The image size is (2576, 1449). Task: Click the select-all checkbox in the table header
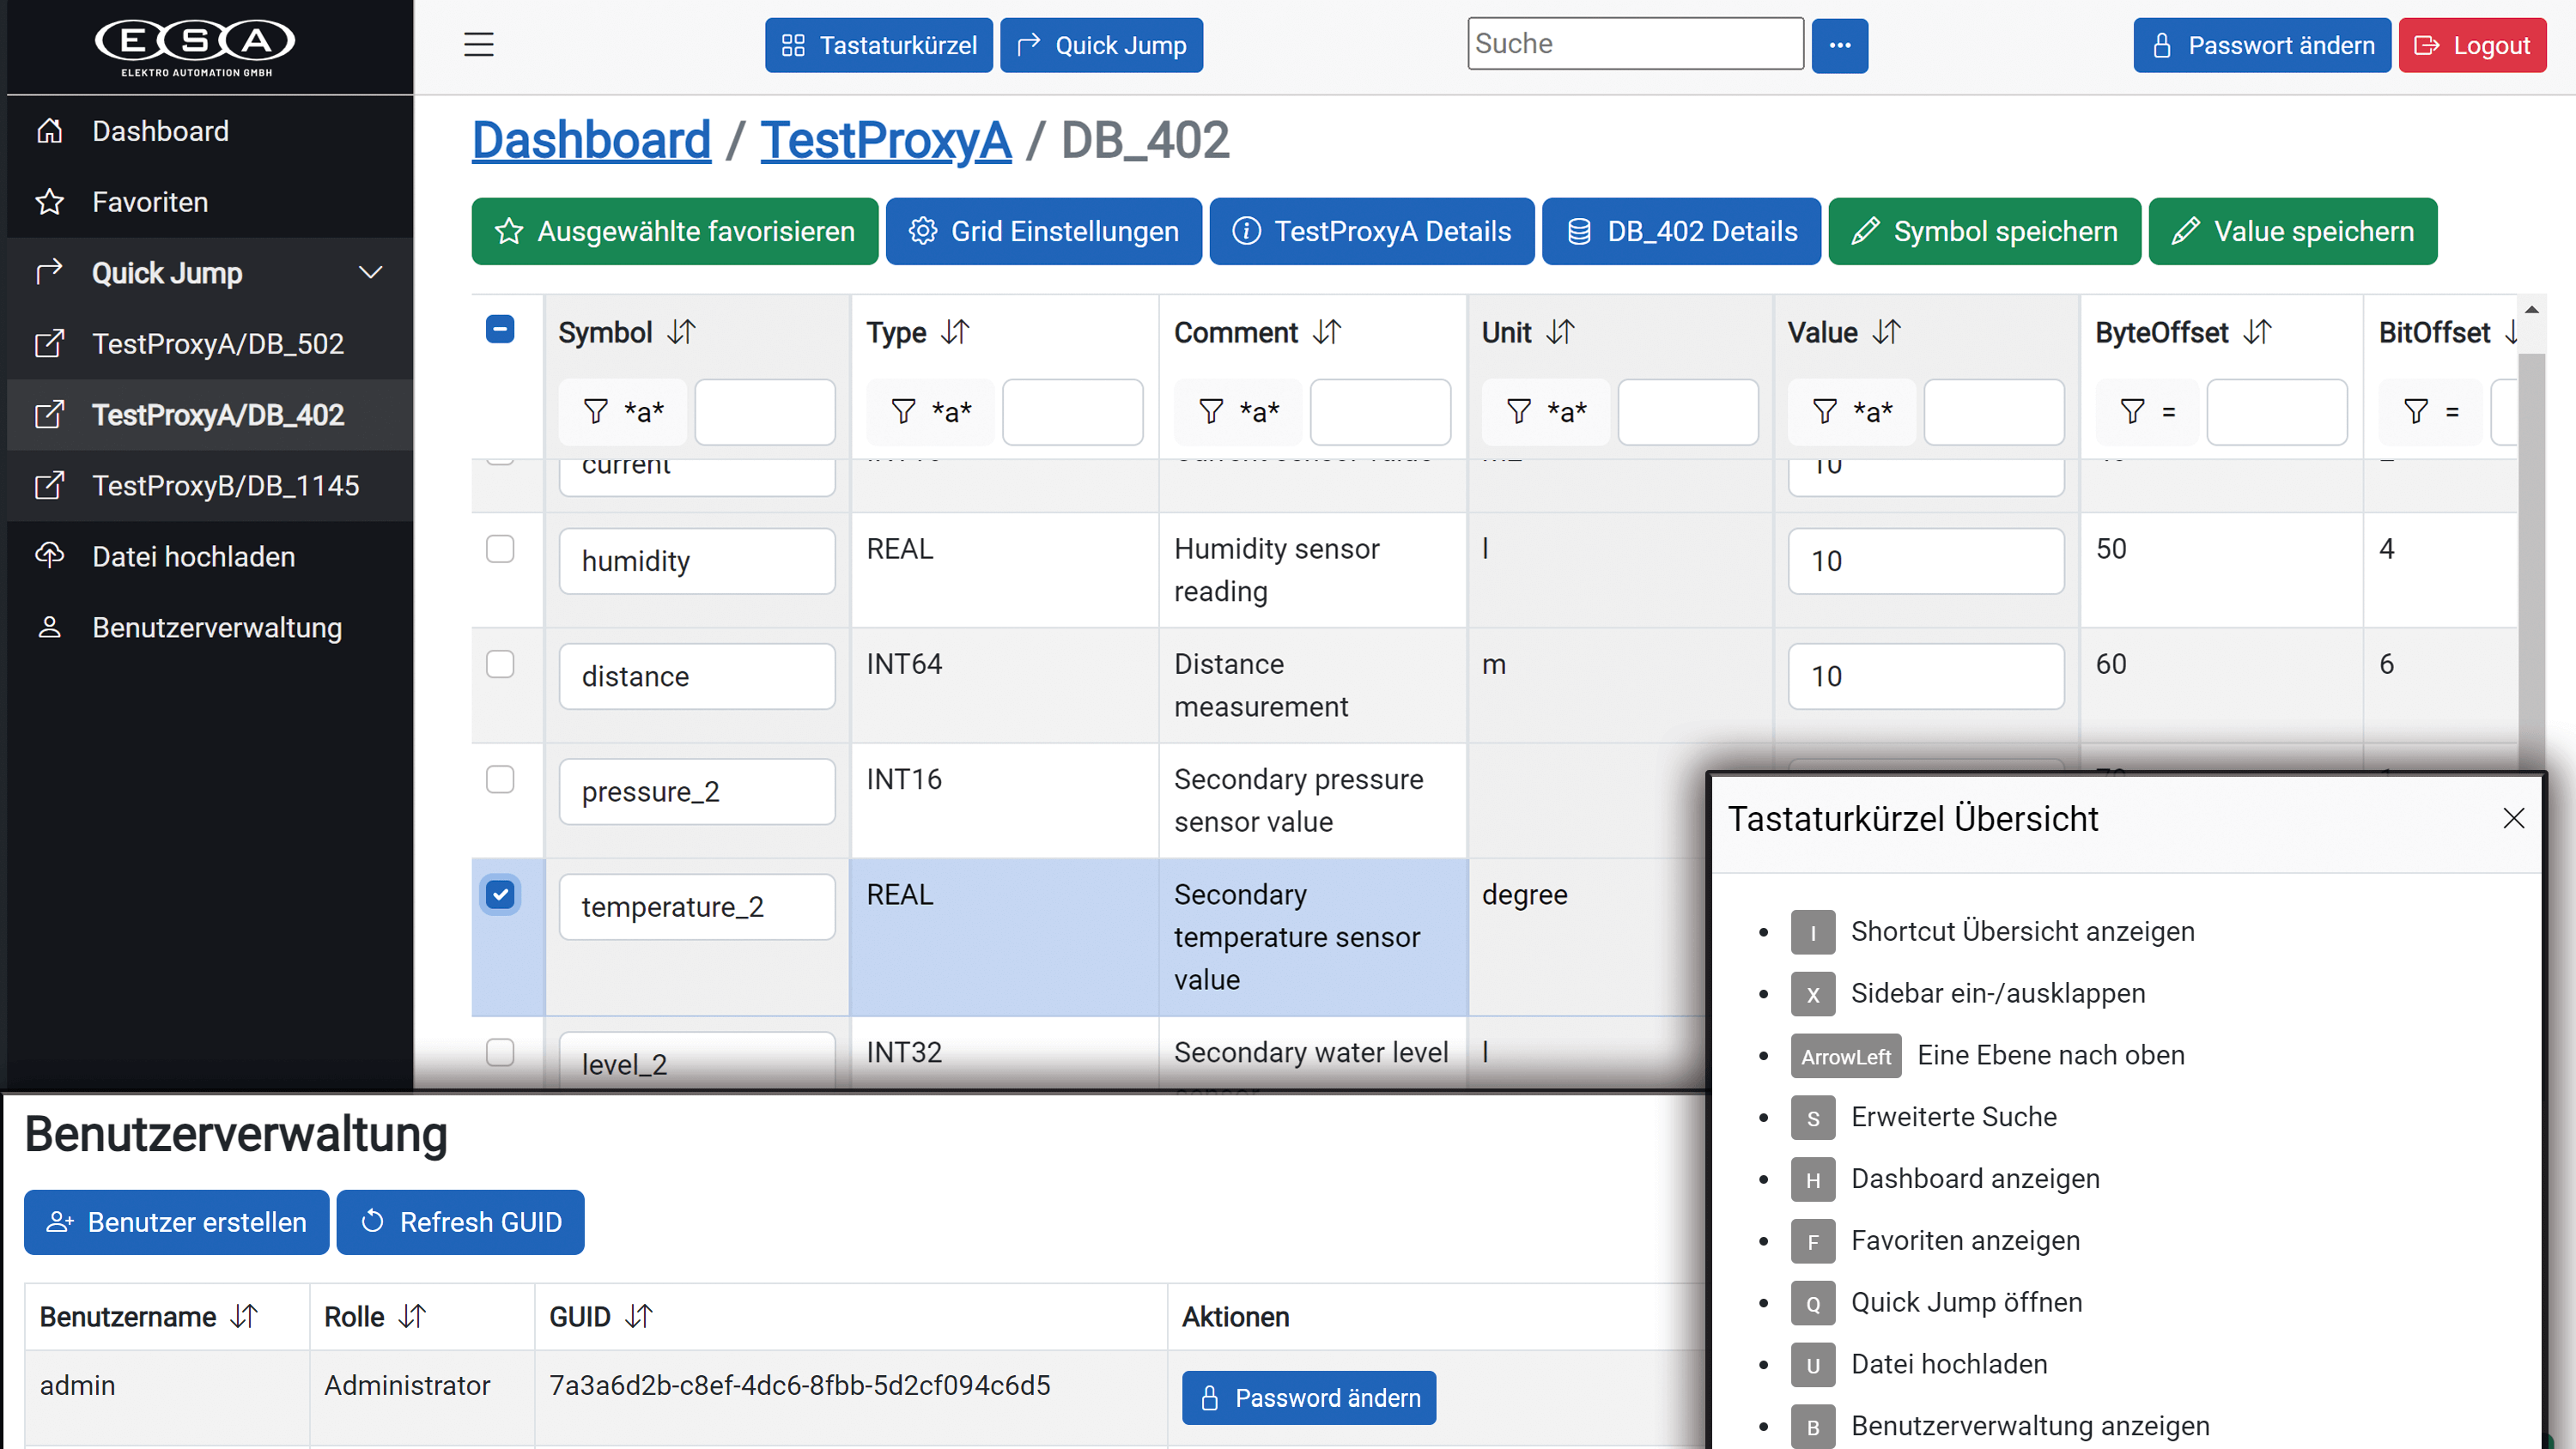click(x=500, y=327)
